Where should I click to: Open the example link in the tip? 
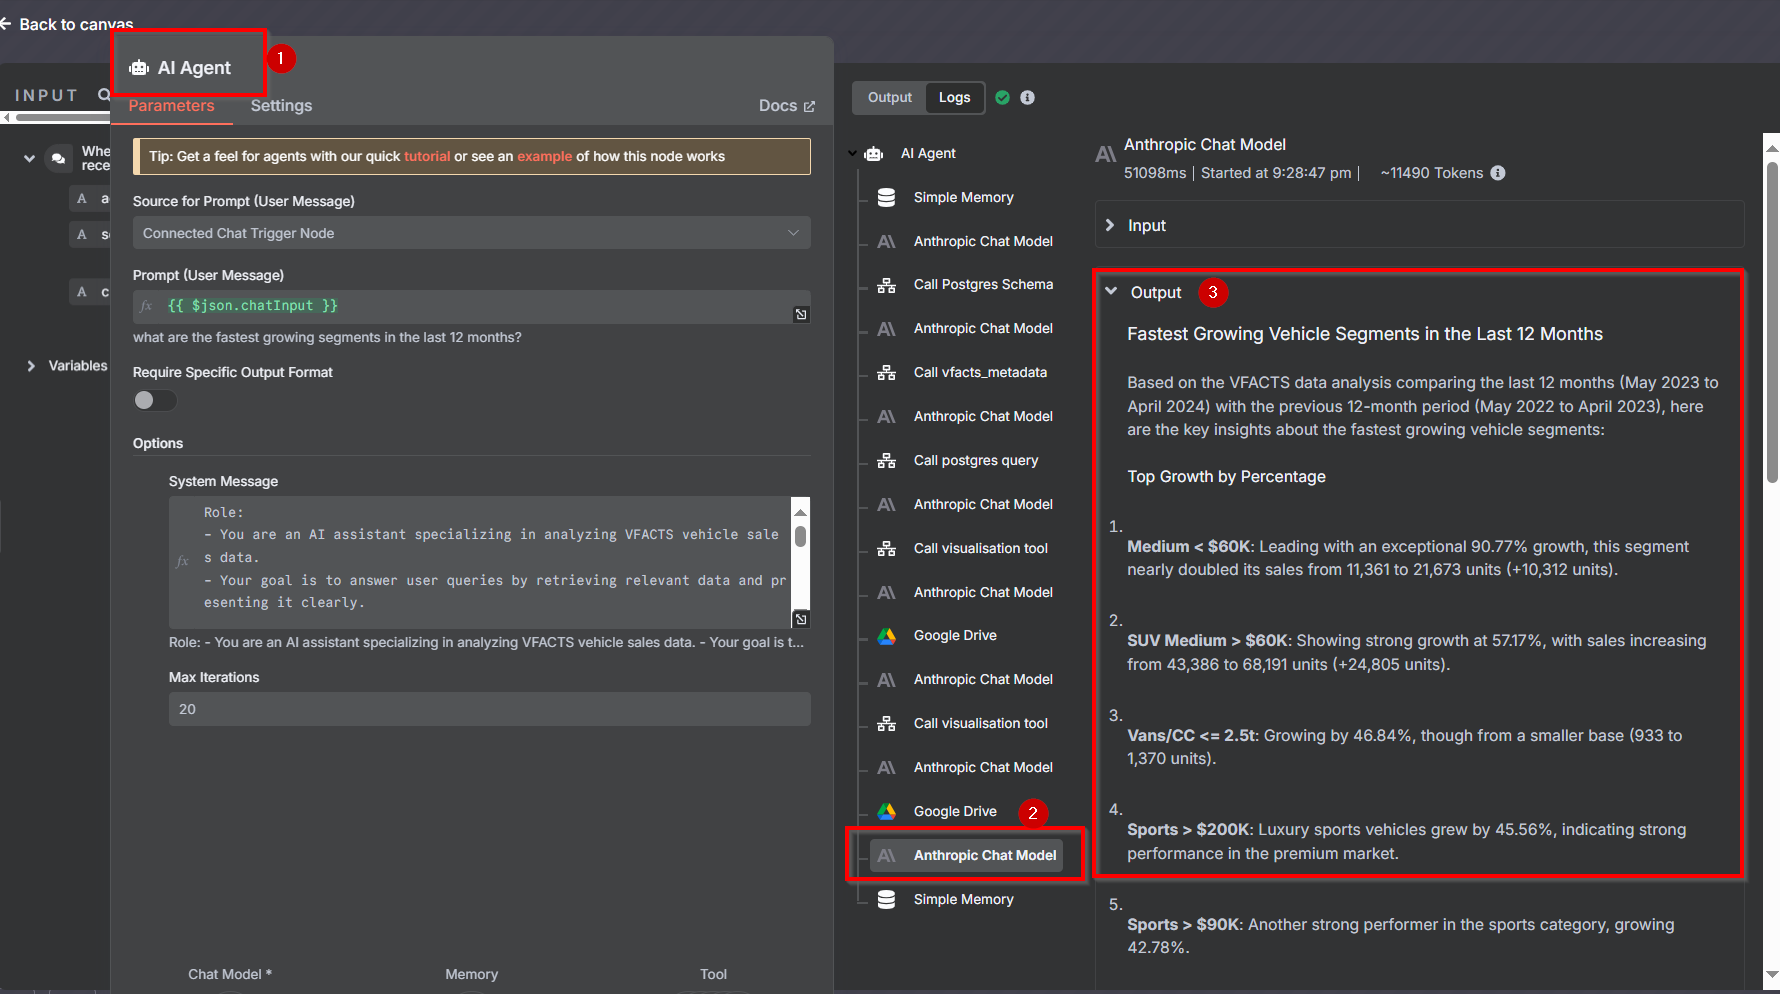(x=545, y=156)
